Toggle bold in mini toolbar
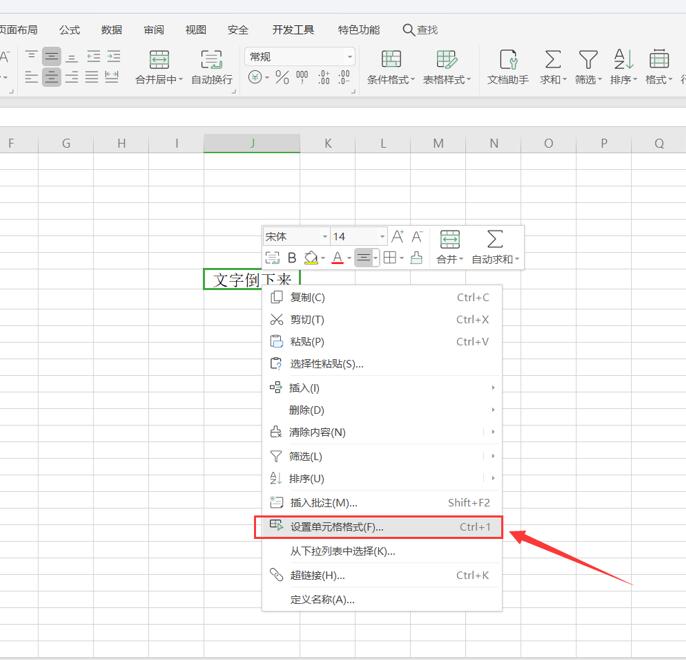Screen dimensions: 686x660 tap(292, 258)
